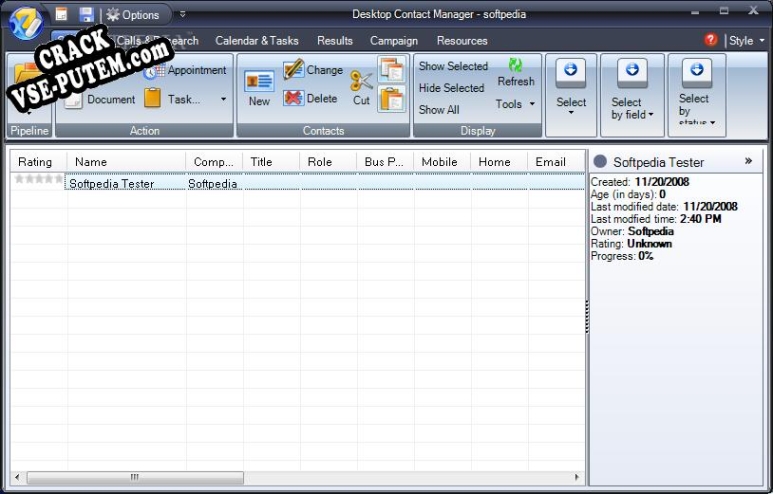The height and width of the screenshot is (494, 773).
Task: Click the New contact card icon
Action: (x=259, y=88)
